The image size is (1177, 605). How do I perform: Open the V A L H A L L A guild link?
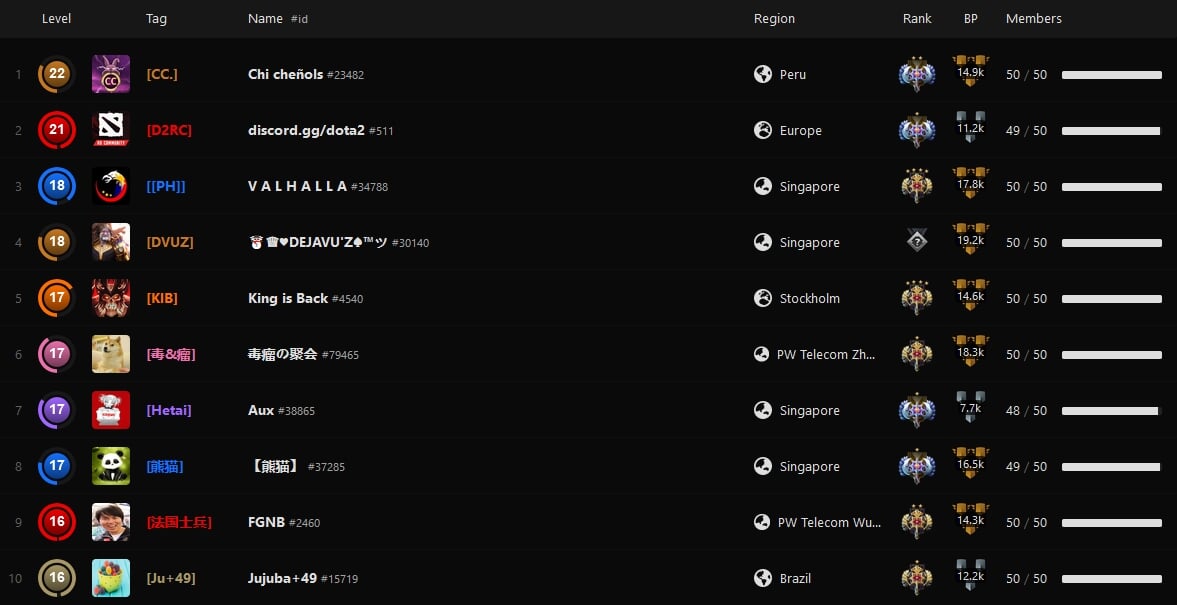297,186
